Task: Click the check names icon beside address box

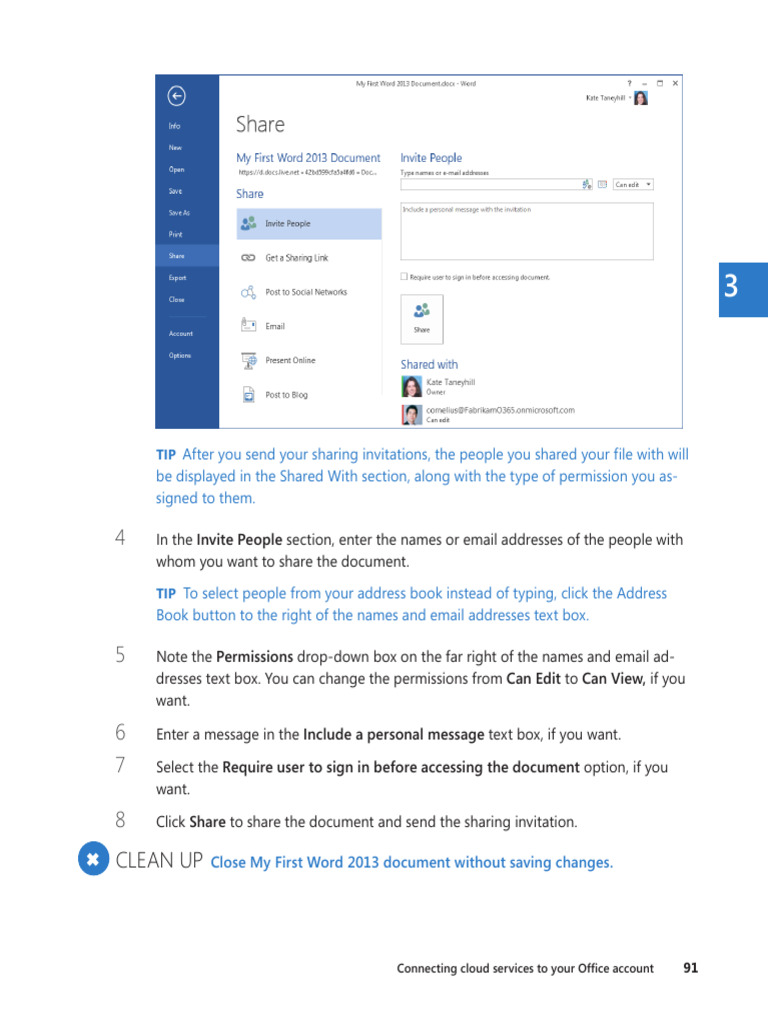Action: pyautogui.click(x=586, y=185)
